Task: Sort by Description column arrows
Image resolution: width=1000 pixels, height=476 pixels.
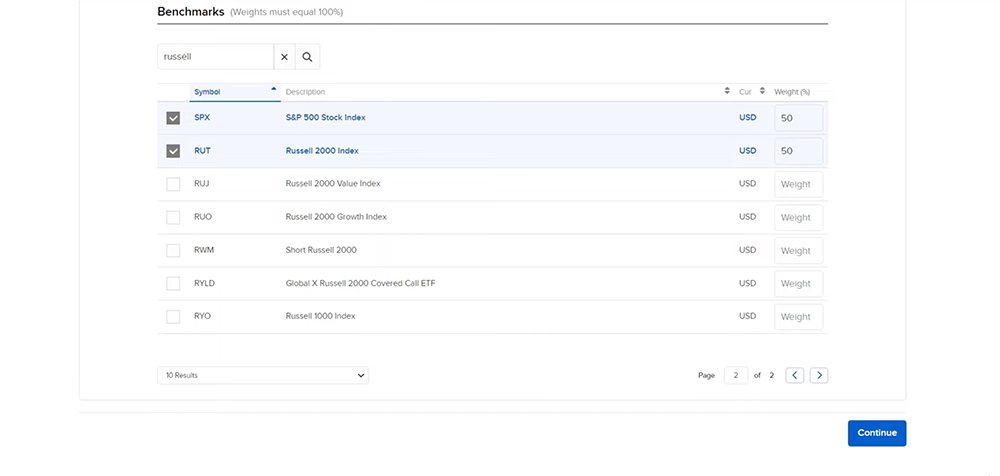Action: [727, 91]
